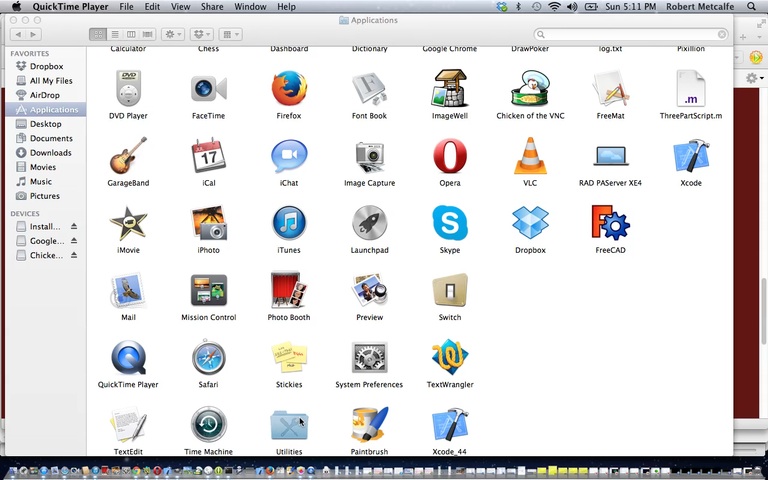768x480 pixels.
Task: Switch Finder to Cover Flow view
Action: pyautogui.click(x=147, y=34)
